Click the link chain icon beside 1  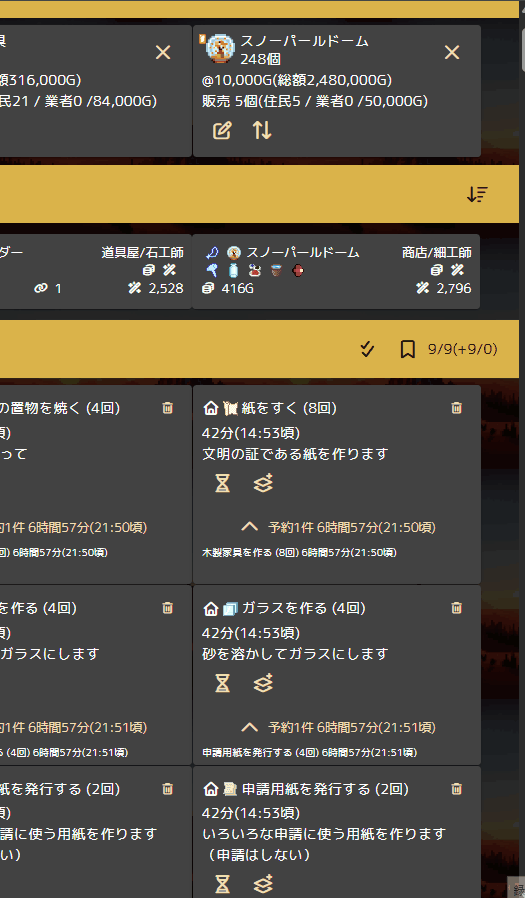(41, 288)
